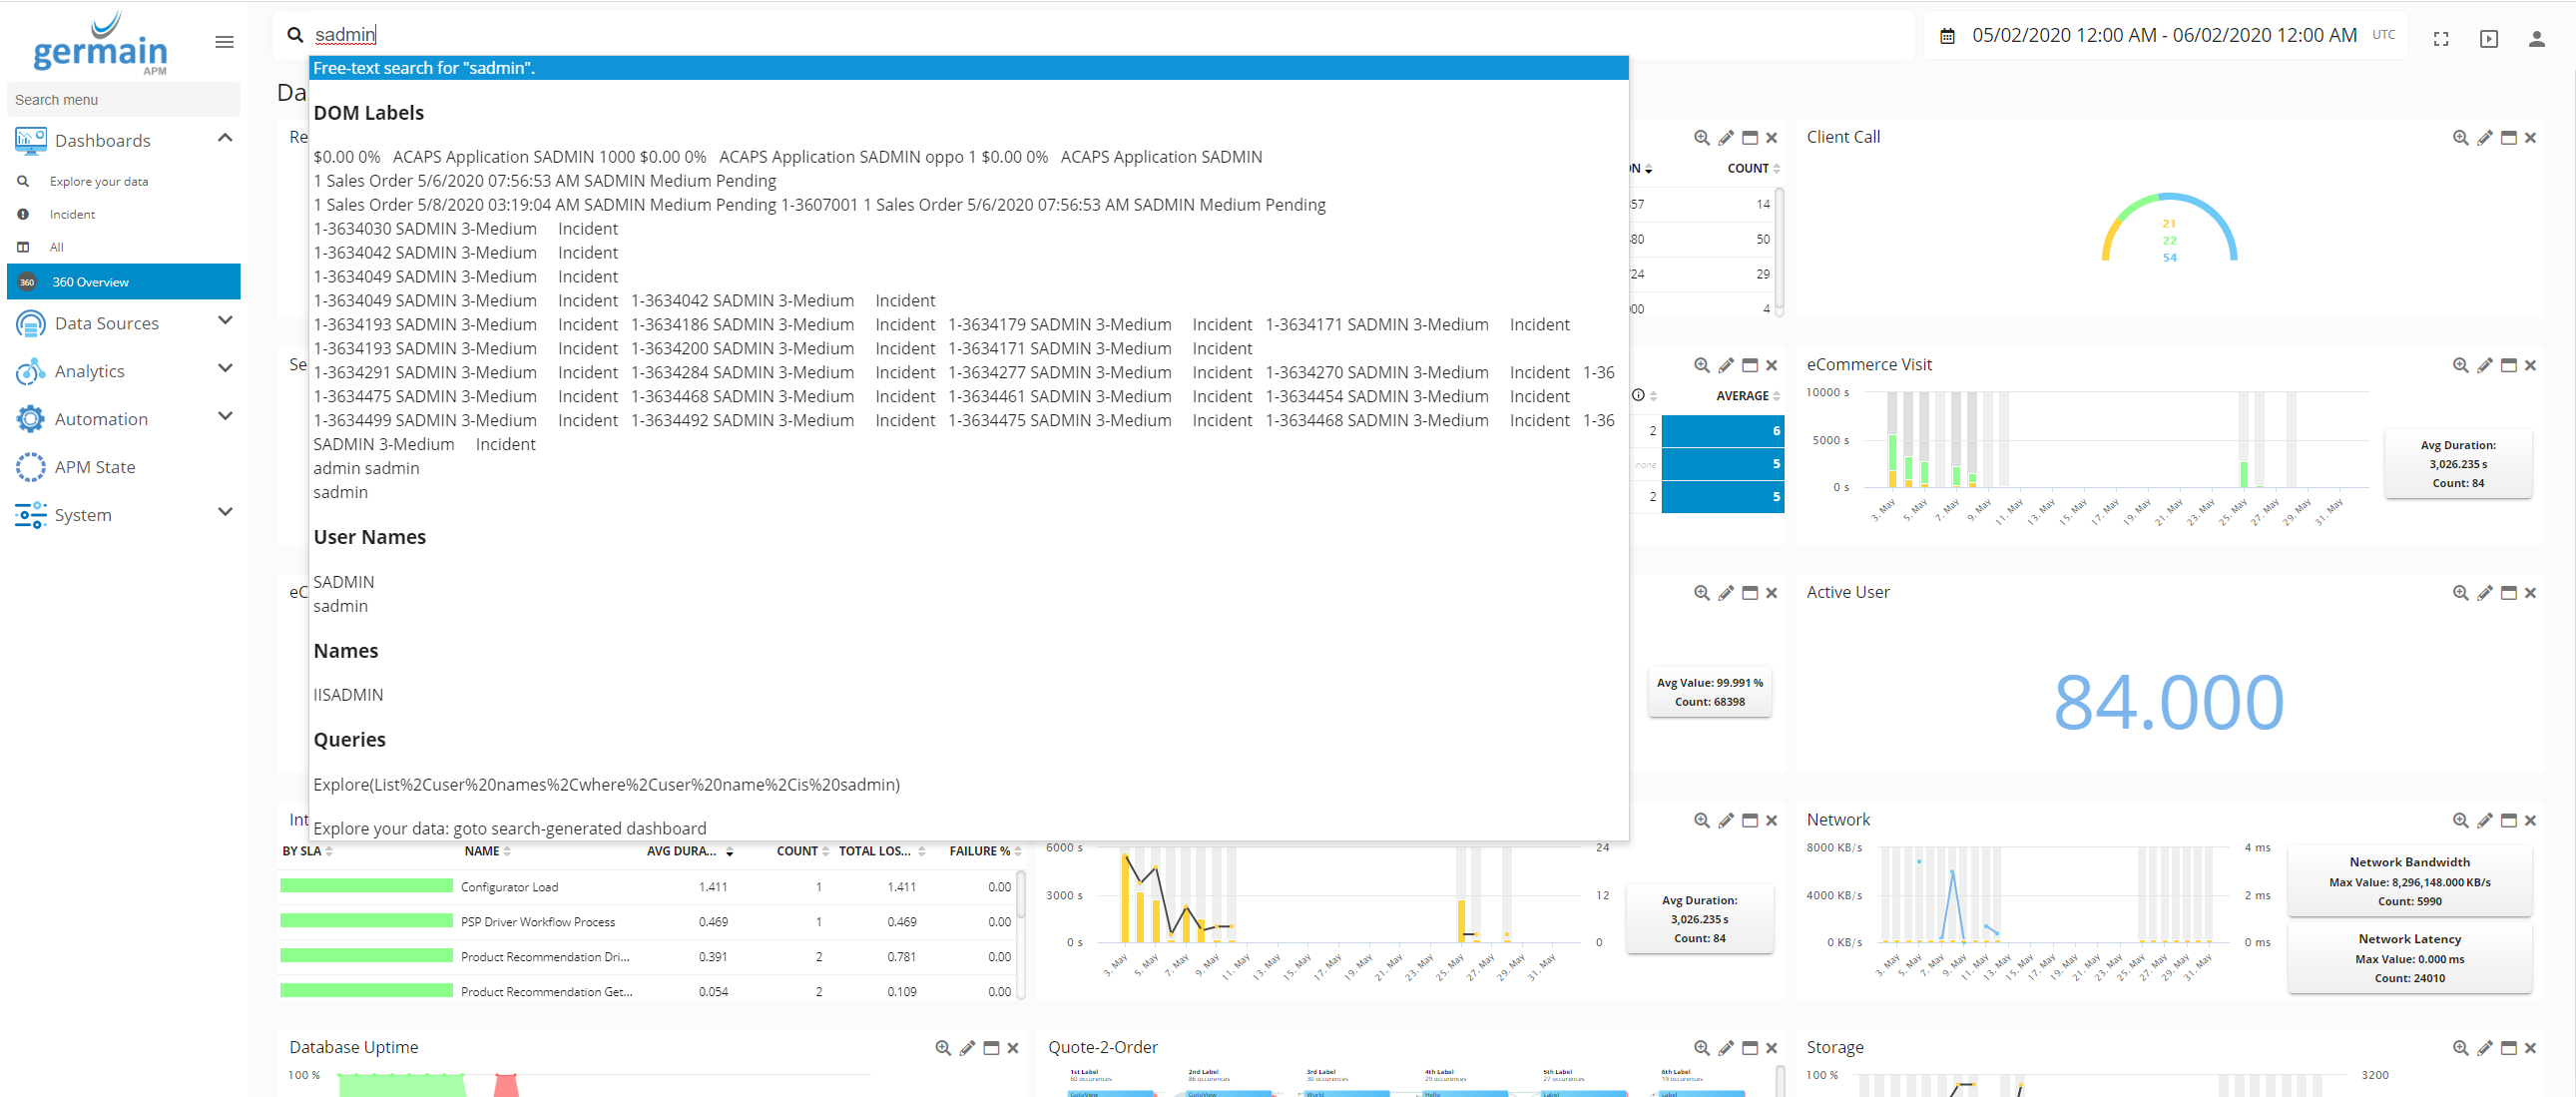The image size is (2576, 1097).
Task: Expand the Data Sources menu
Action: click(x=225, y=321)
